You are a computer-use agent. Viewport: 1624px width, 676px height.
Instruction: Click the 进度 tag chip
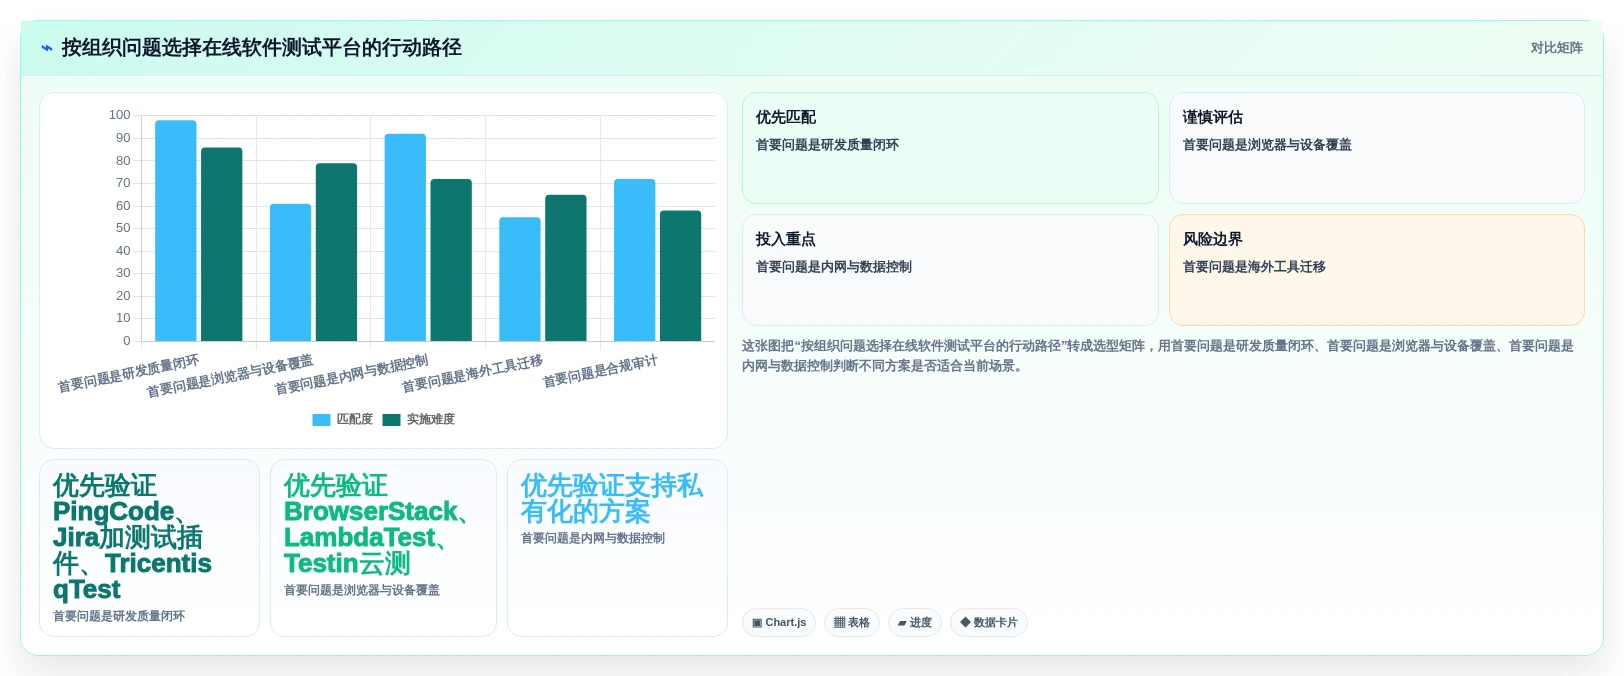[915, 623]
